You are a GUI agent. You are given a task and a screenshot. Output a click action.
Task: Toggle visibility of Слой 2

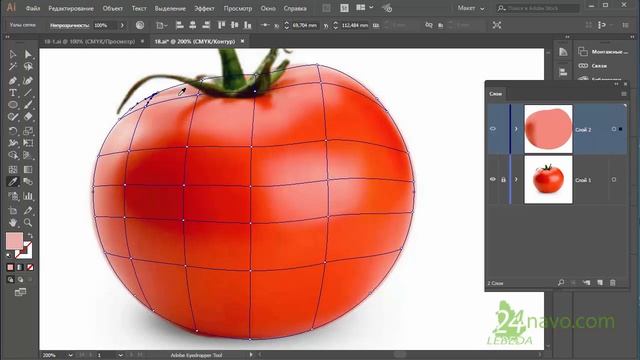(x=493, y=129)
